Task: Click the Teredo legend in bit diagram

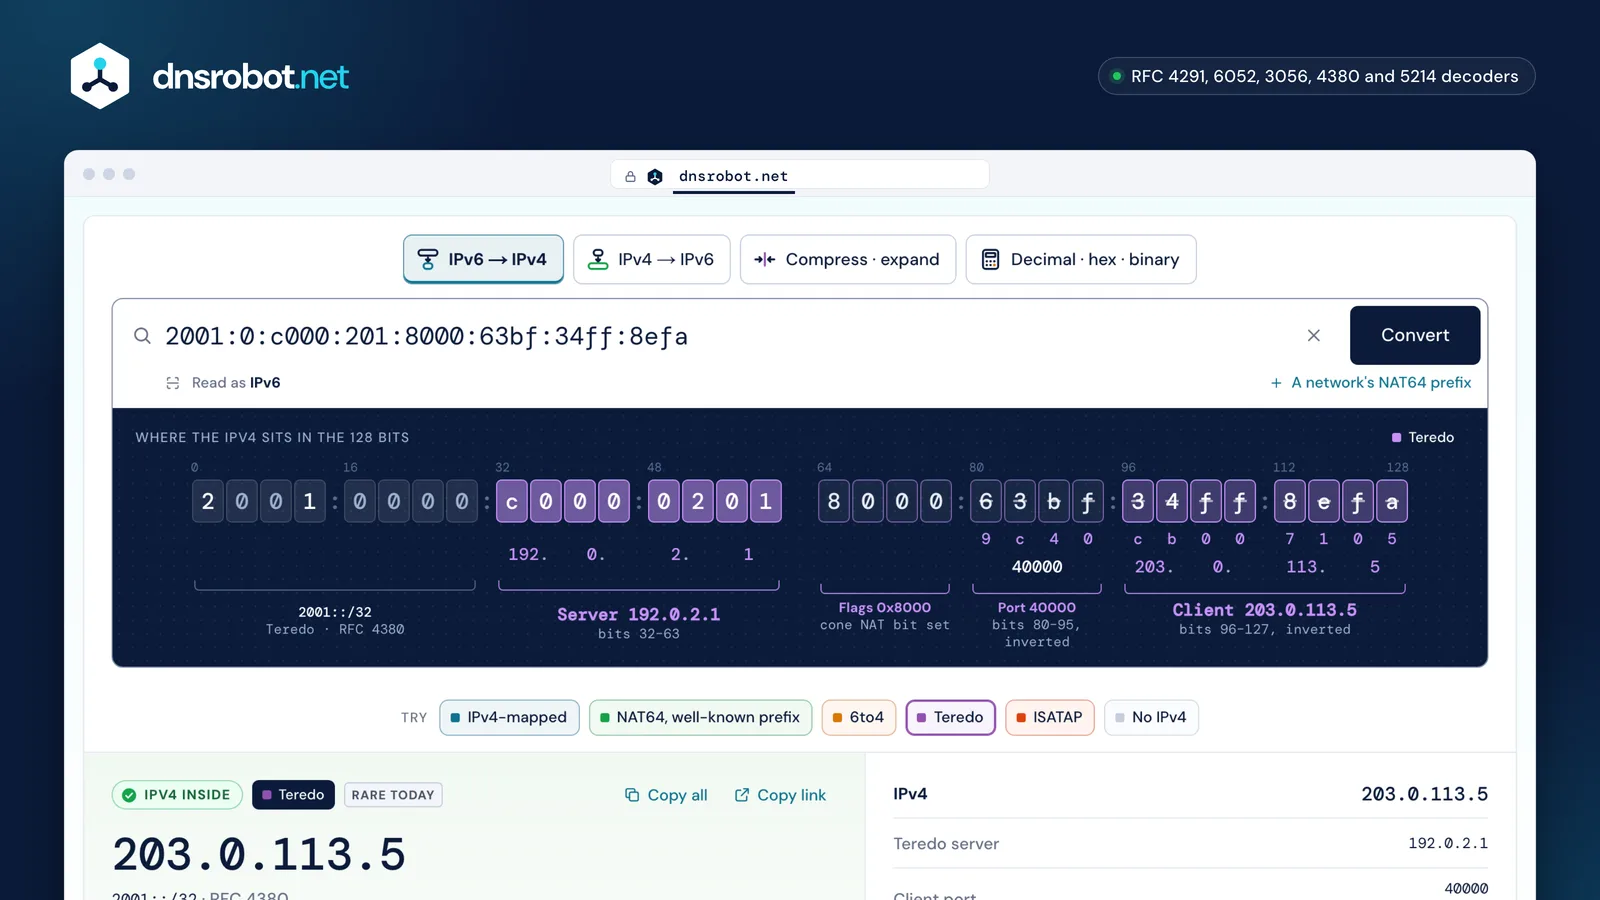Action: pos(1423,437)
